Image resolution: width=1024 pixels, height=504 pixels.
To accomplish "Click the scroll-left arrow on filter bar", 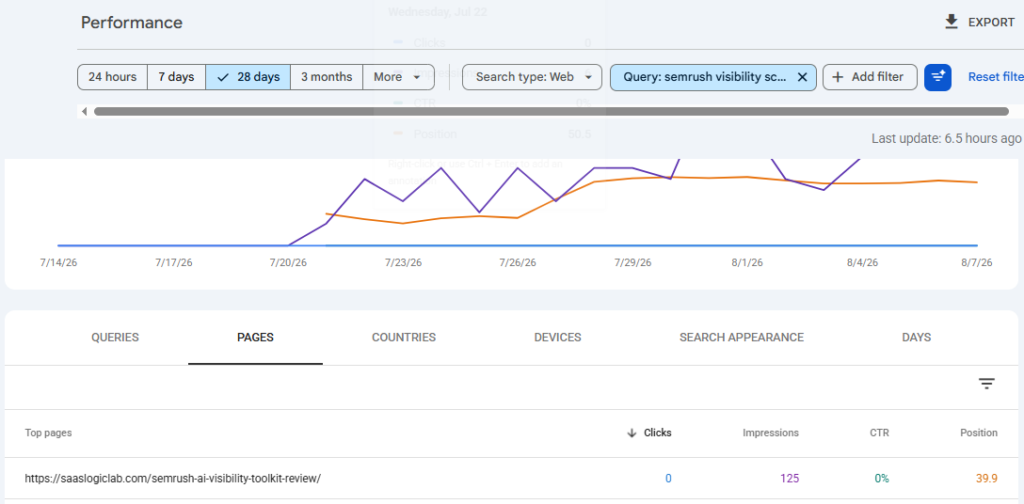I will click(x=84, y=112).
